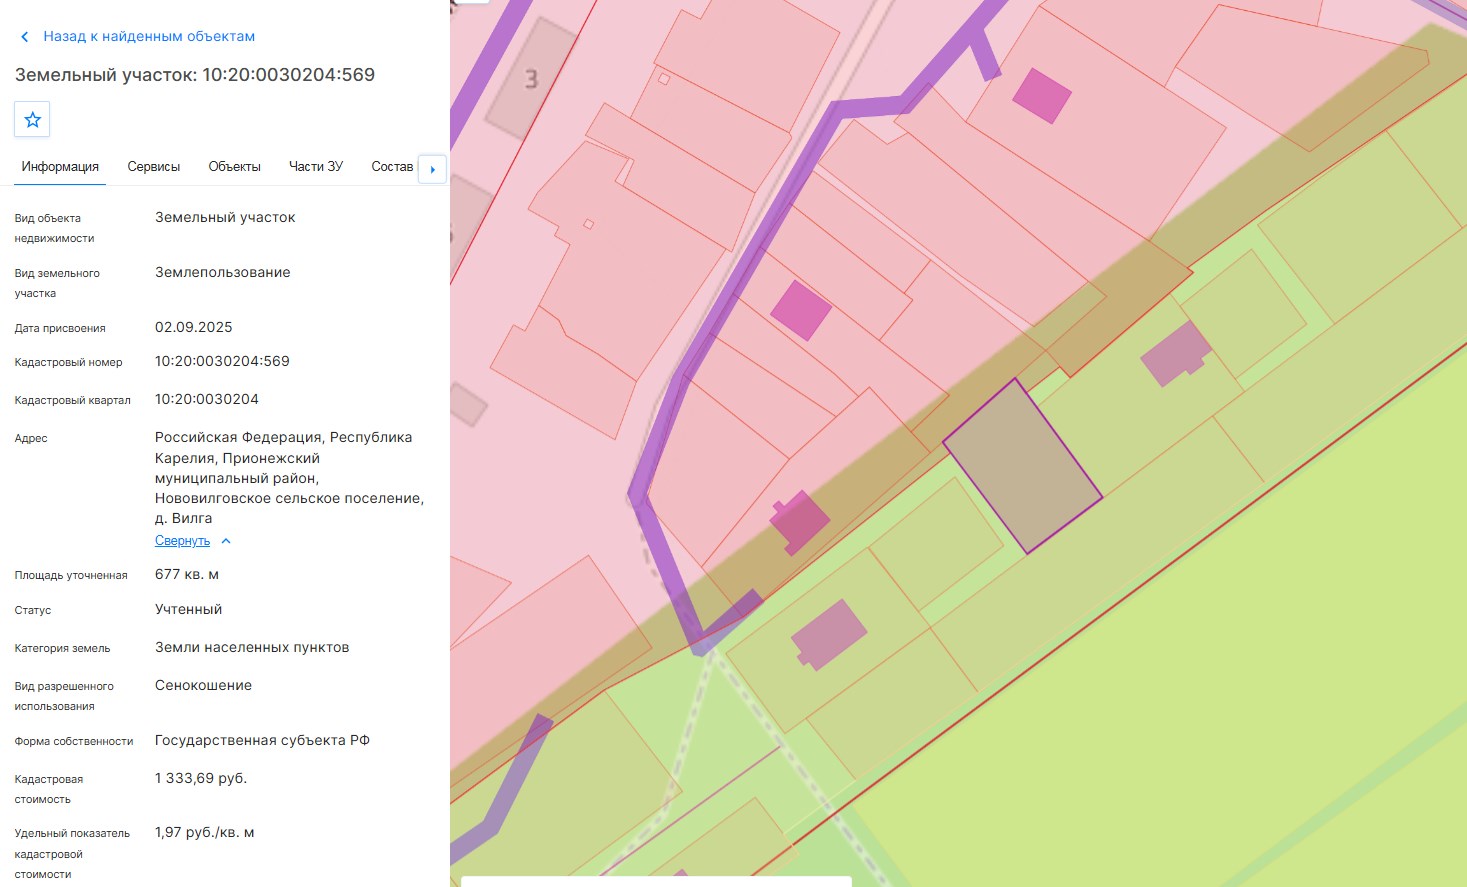Click the back arrow chevron icon
This screenshot has width=1467, height=887.
click(25, 37)
